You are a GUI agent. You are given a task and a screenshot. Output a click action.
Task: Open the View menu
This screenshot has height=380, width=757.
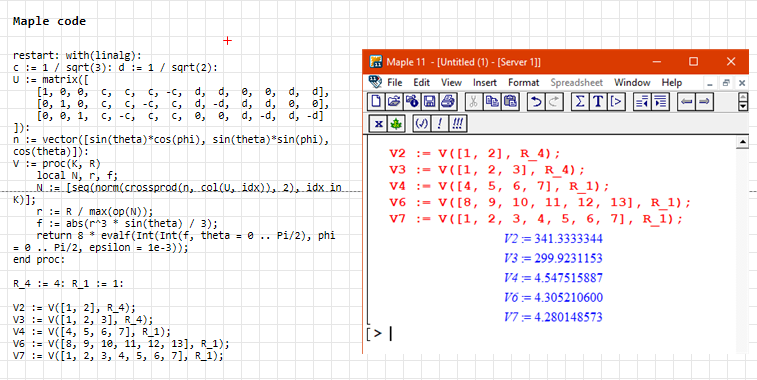[451, 83]
